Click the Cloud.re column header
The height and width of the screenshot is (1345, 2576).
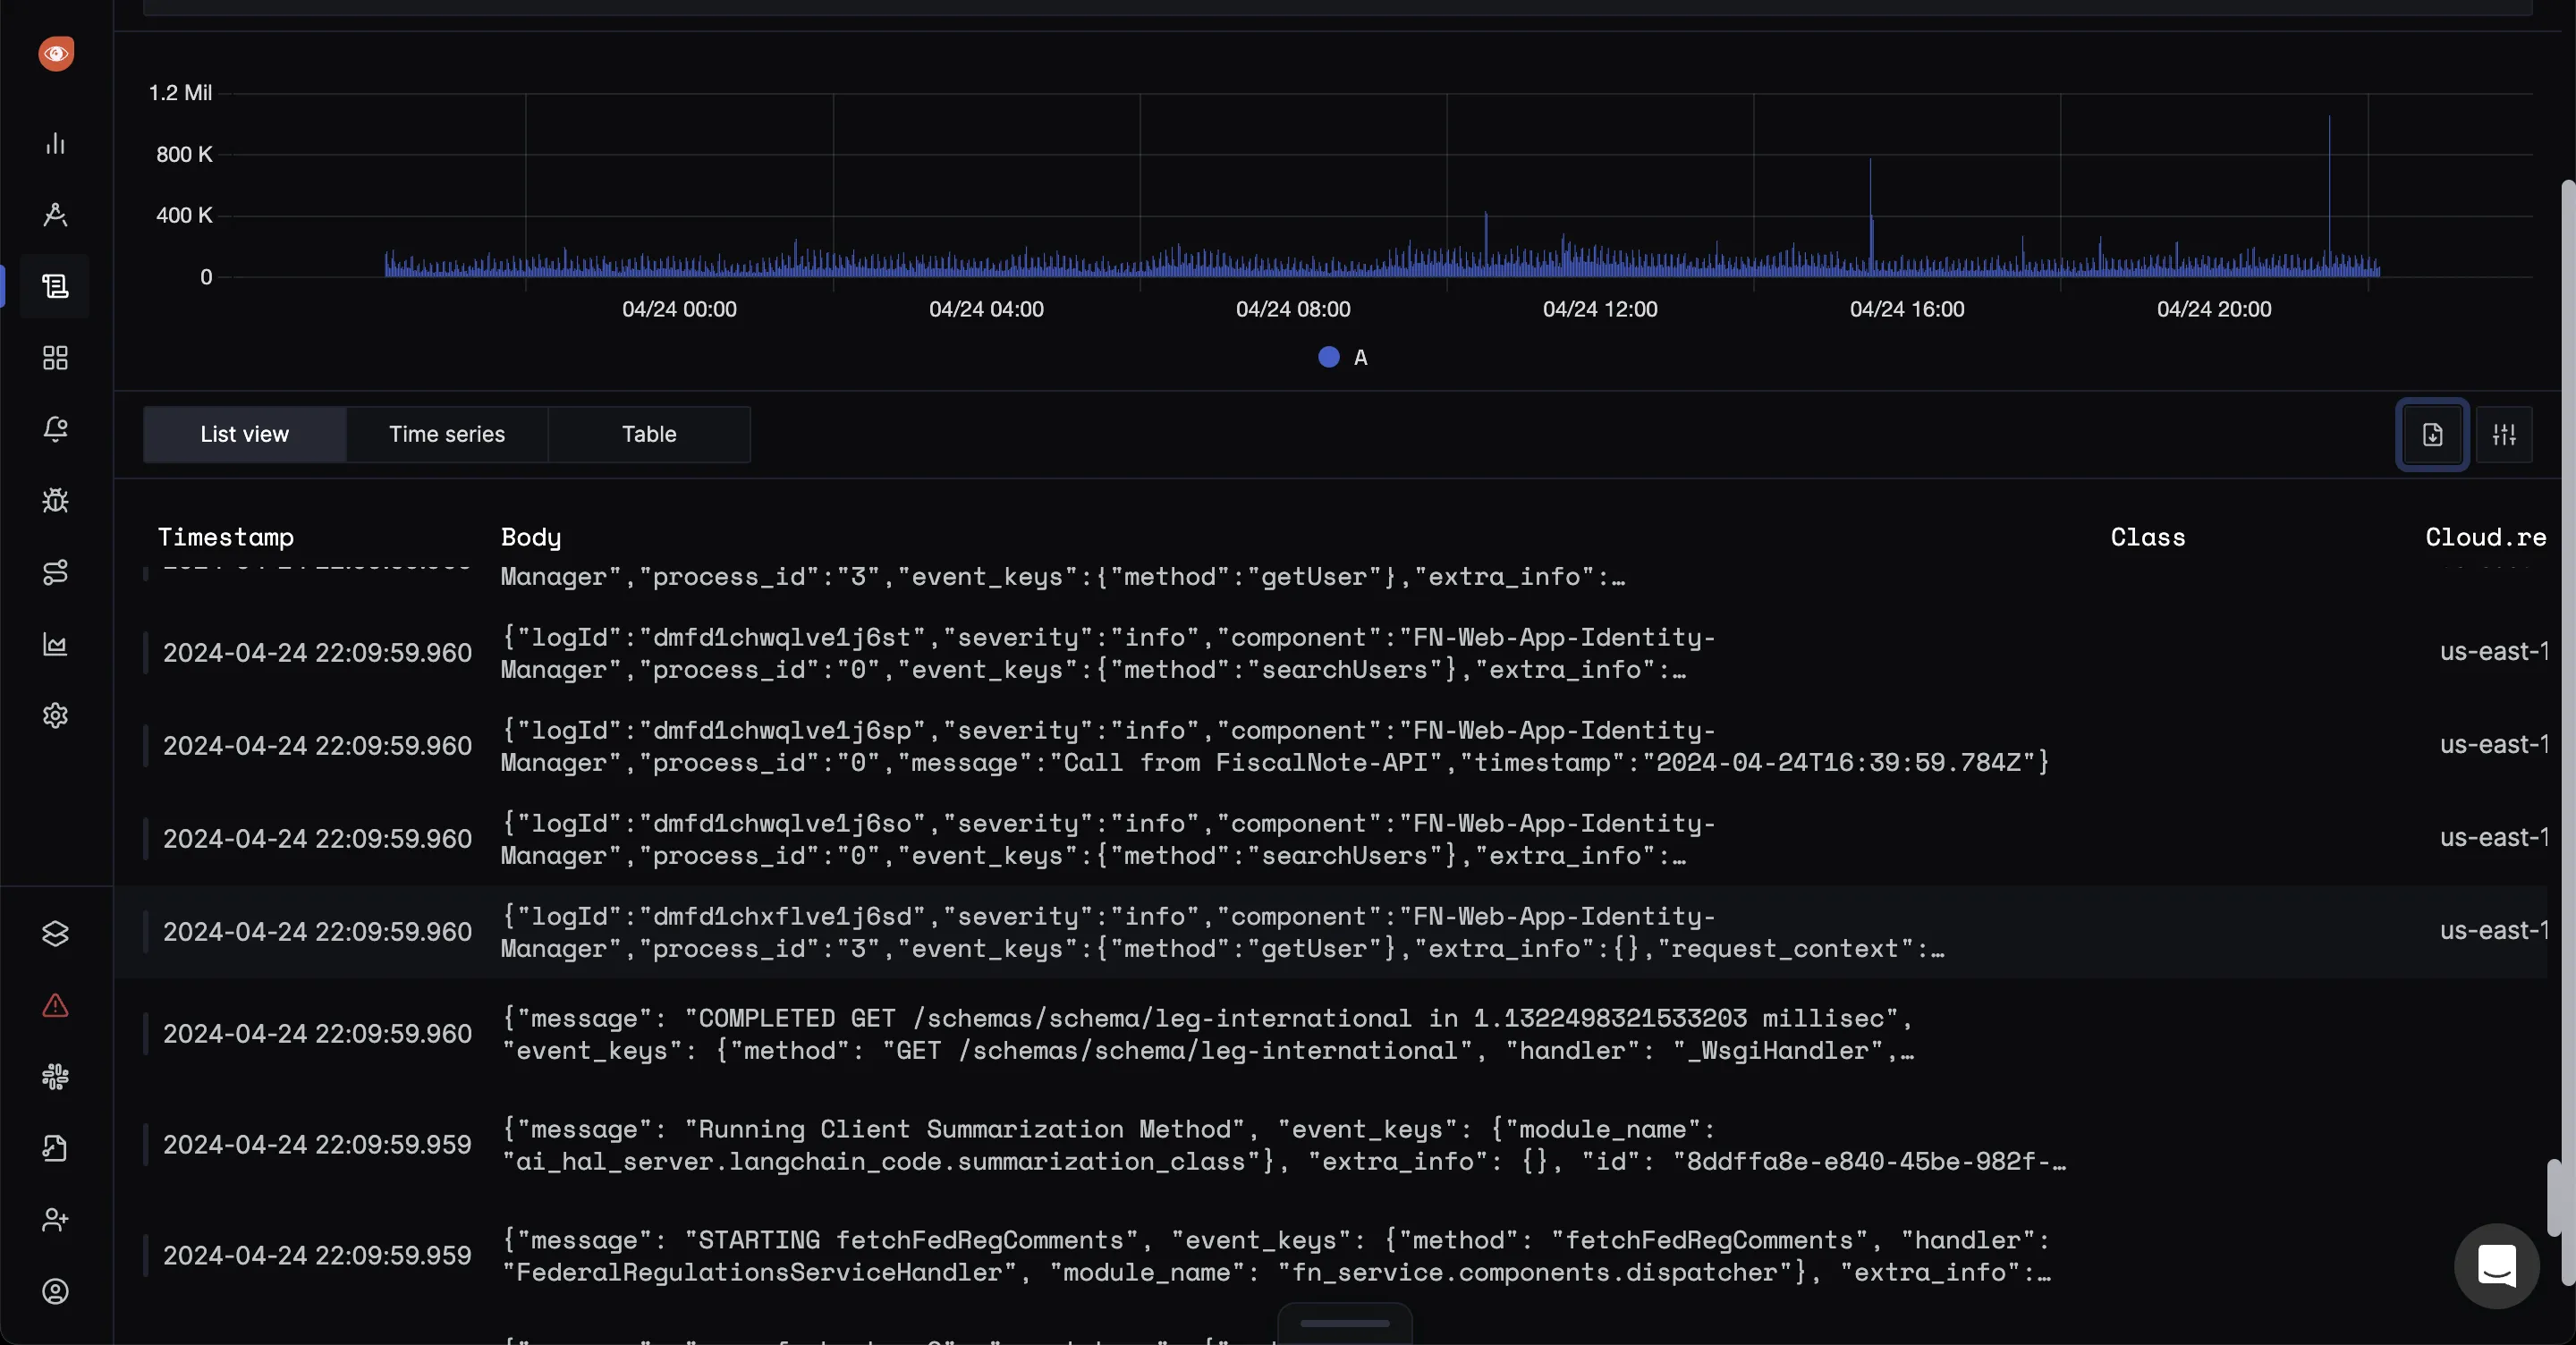[2486, 537]
